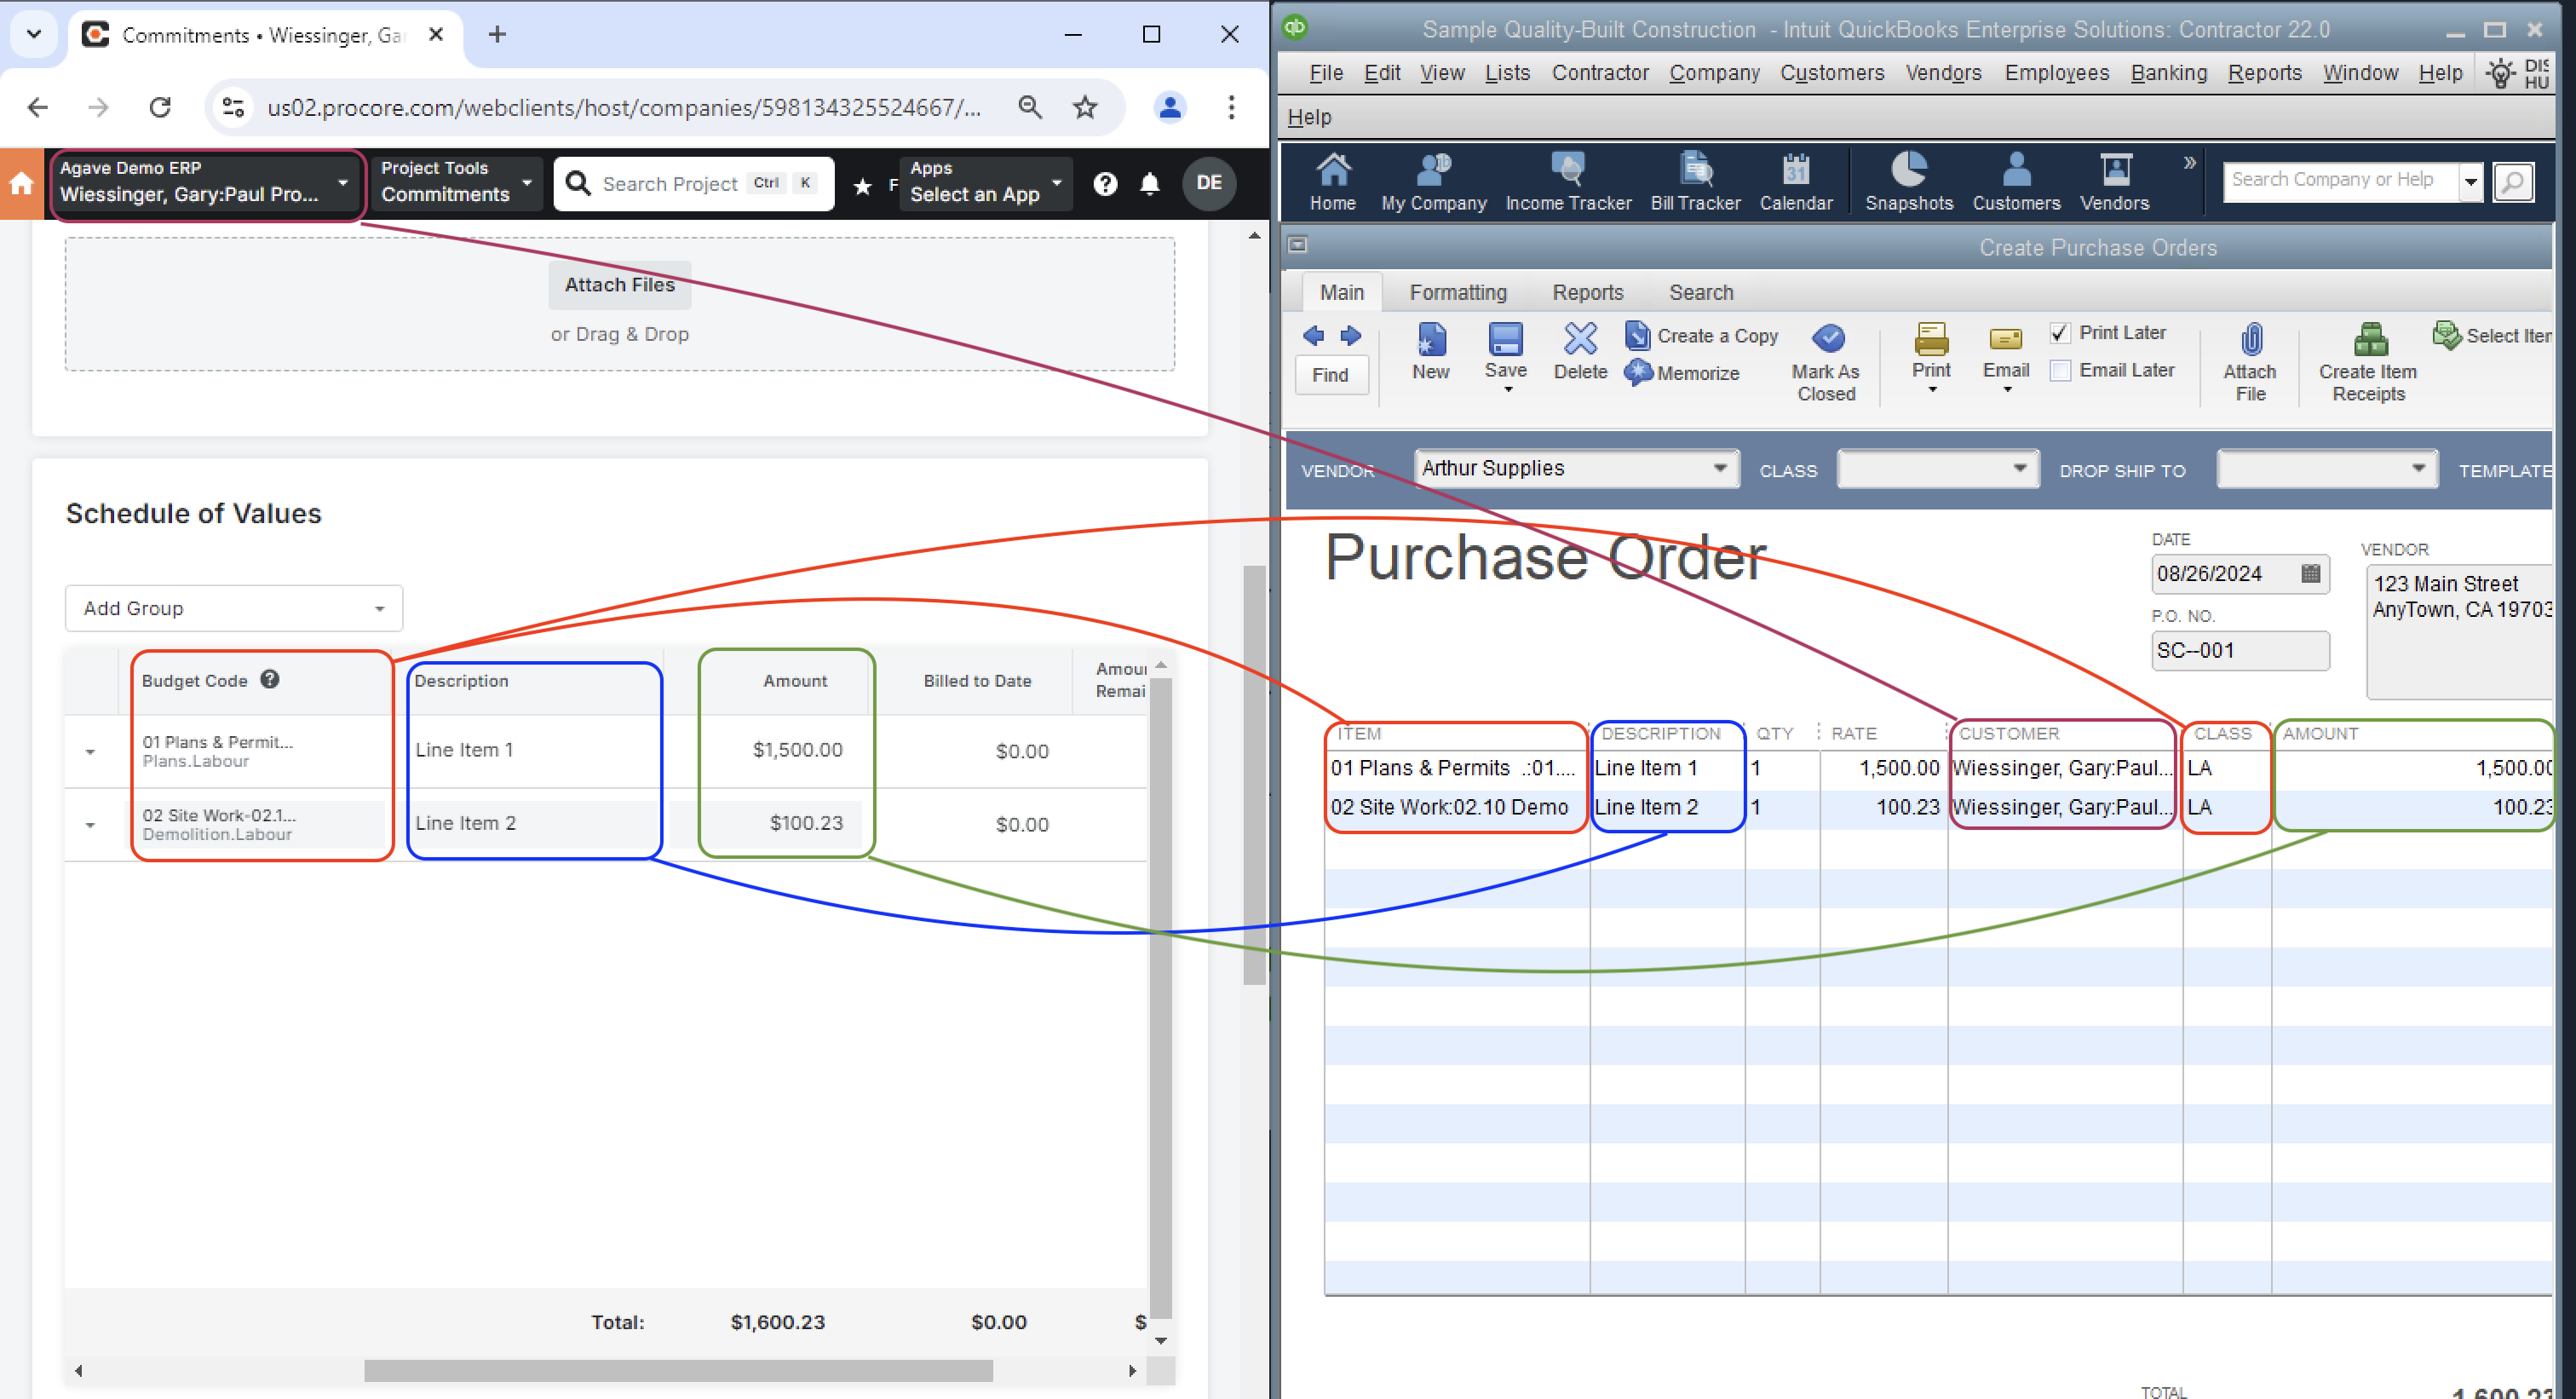Open Snapshots from the icon bar

click(x=1908, y=181)
